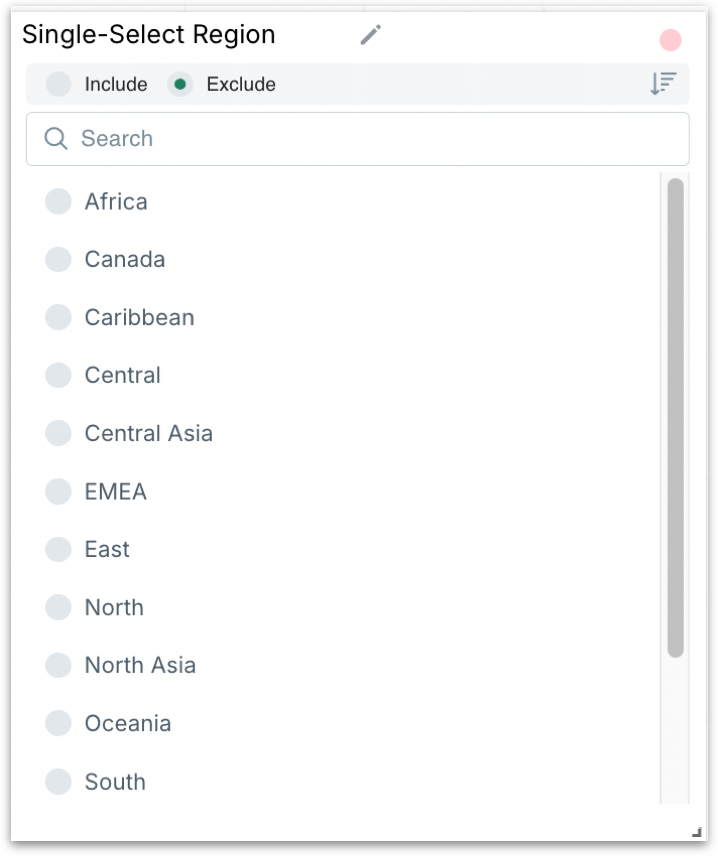Screen dimensions: 718x856
Task: Select the Central Asia option
Action: pos(59,434)
